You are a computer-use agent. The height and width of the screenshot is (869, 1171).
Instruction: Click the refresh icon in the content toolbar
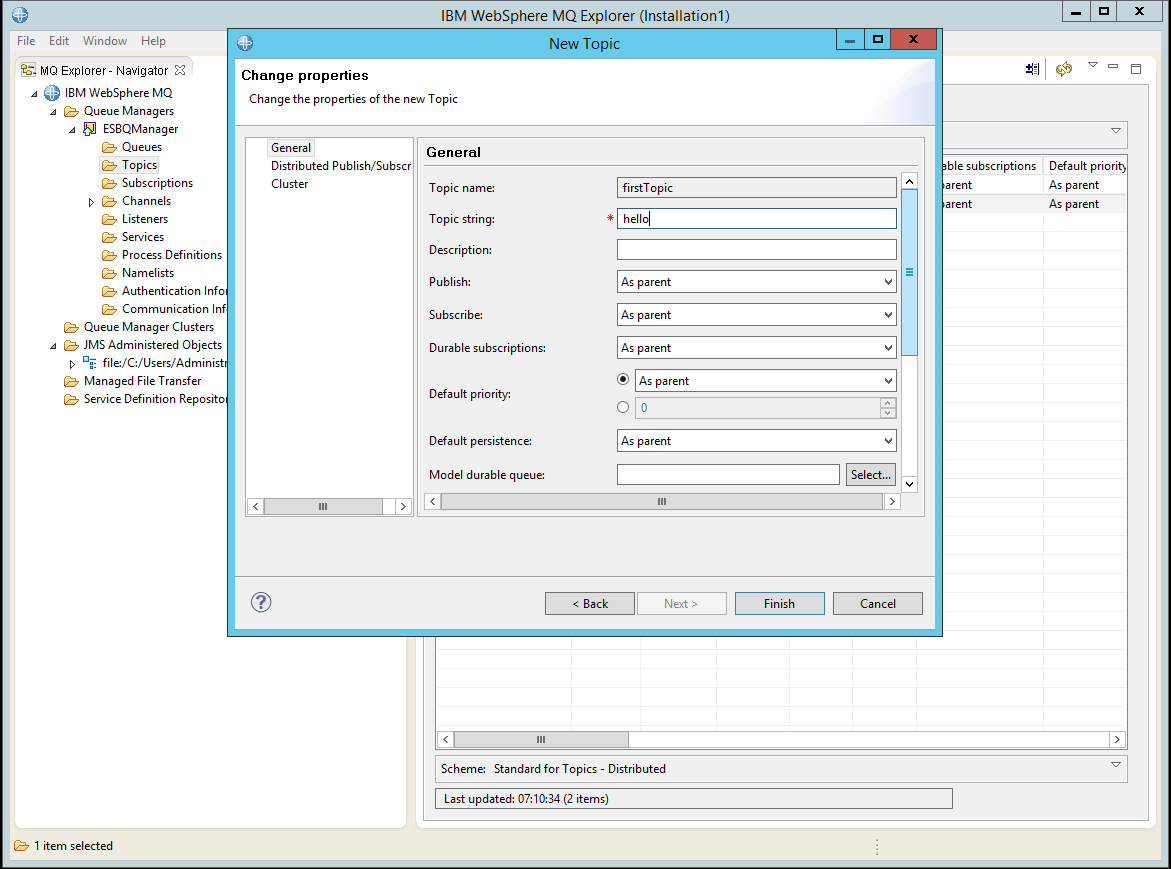pyautogui.click(x=1062, y=69)
